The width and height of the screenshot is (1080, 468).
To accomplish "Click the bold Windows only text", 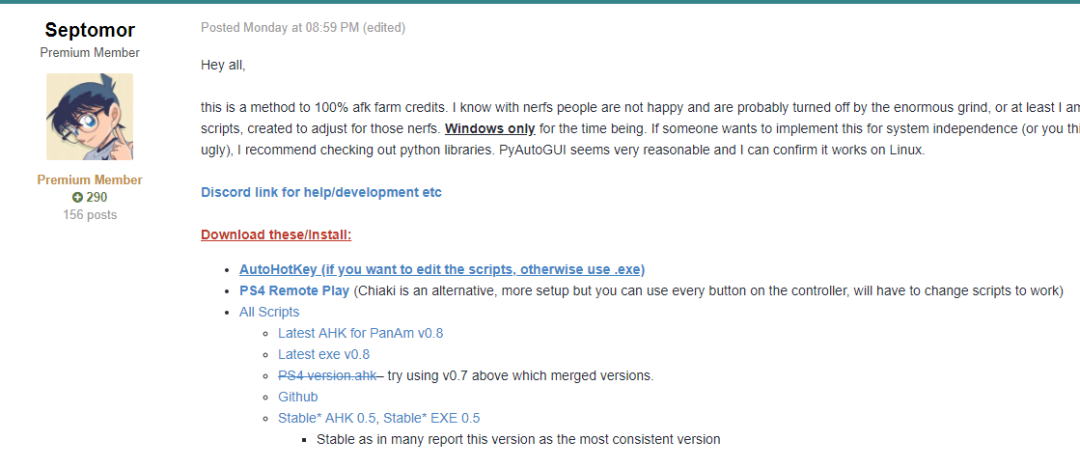I will (x=490, y=128).
